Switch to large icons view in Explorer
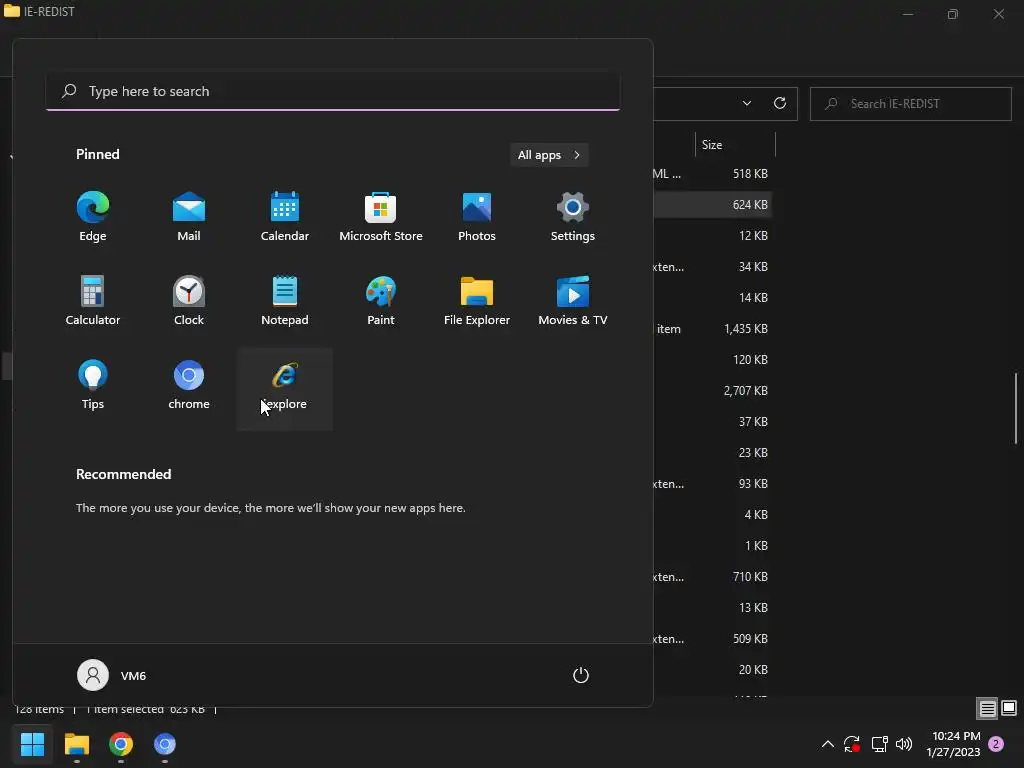Screen dimensions: 1024x768 click(x=1009, y=709)
